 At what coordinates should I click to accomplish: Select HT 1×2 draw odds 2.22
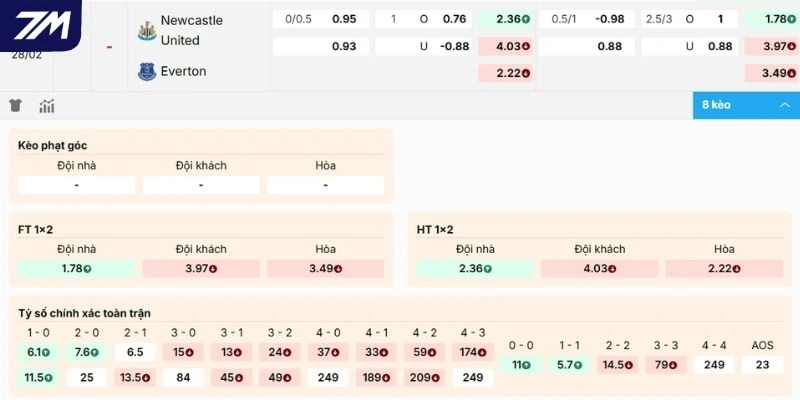tap(724, 268)
